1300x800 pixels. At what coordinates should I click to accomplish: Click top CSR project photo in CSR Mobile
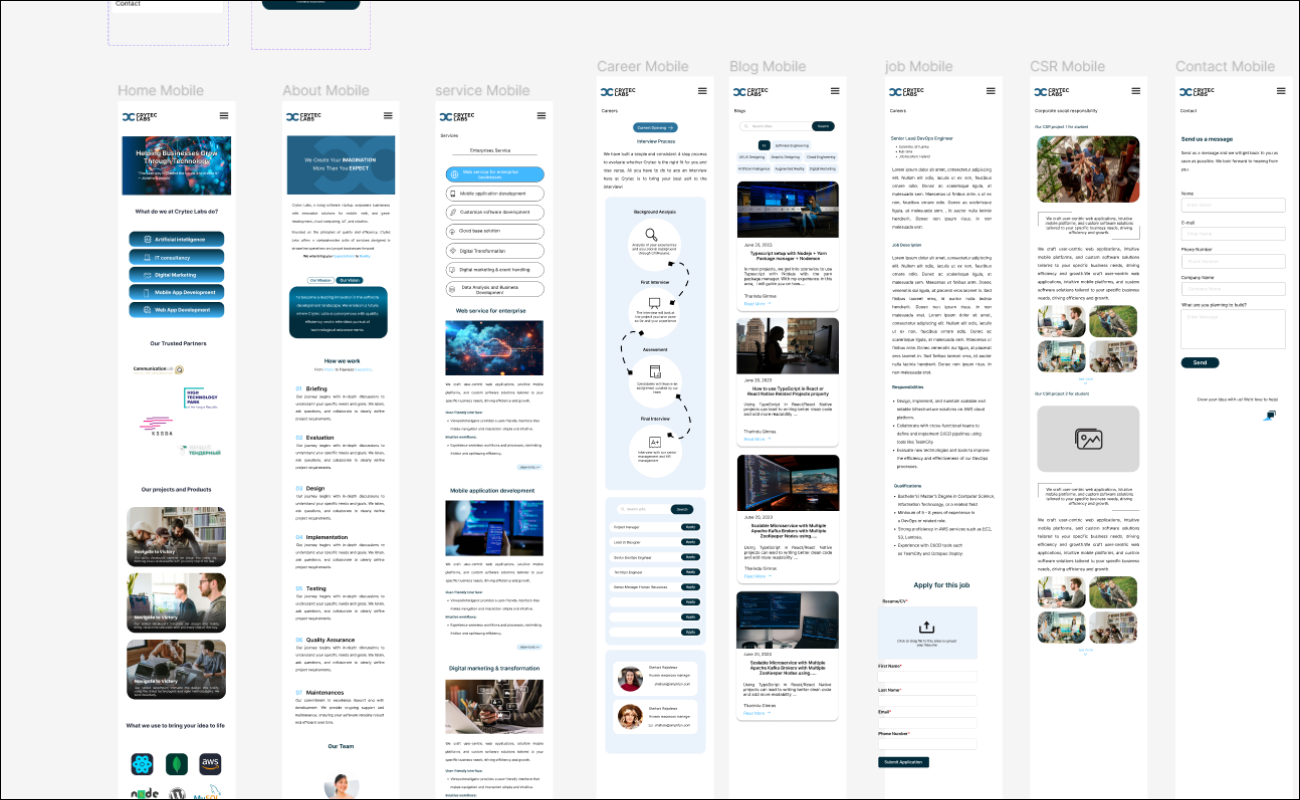coord(1088,169)
